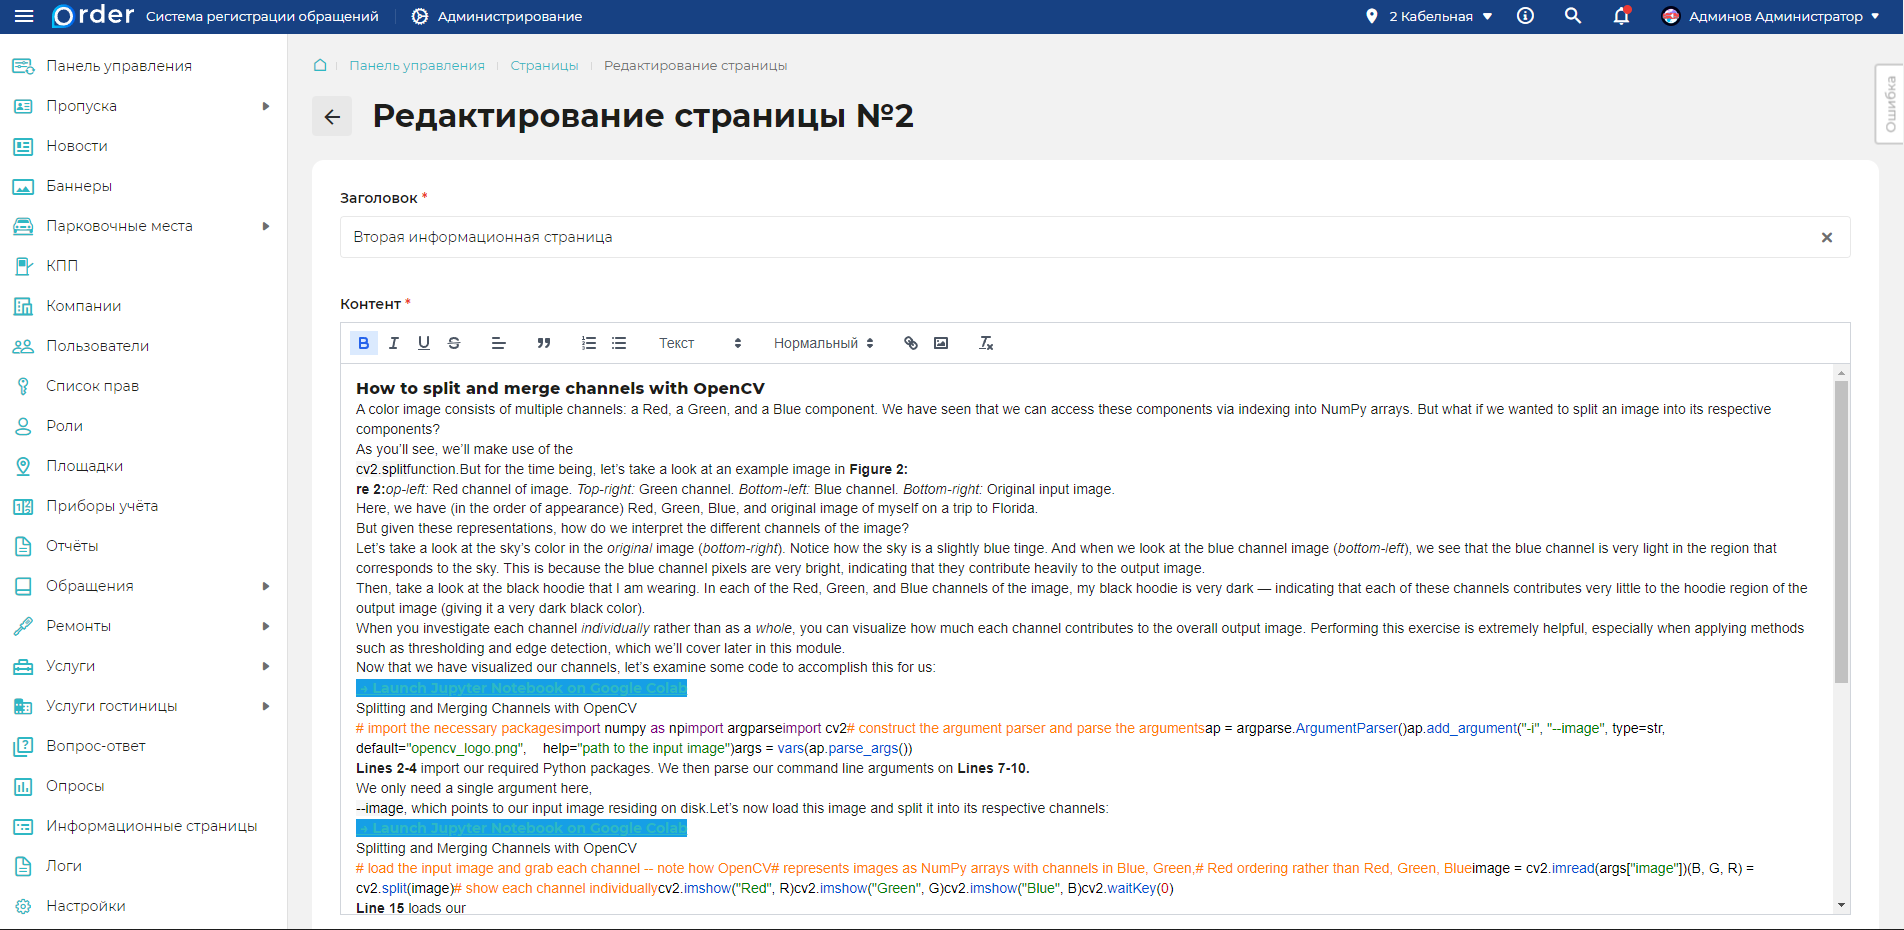Toggle underline formatting
The image size is (1904, 930).
(x=423, y=342)
